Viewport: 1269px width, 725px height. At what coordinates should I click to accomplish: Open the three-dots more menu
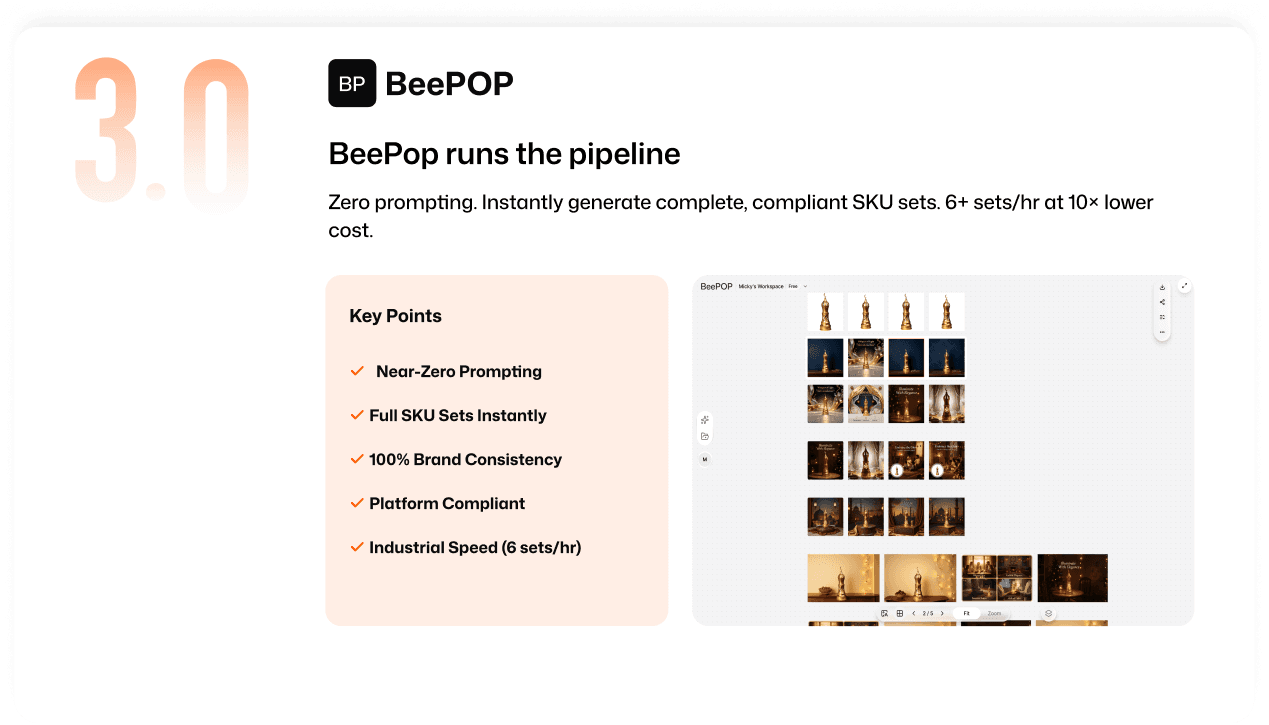click(1162, 332)
